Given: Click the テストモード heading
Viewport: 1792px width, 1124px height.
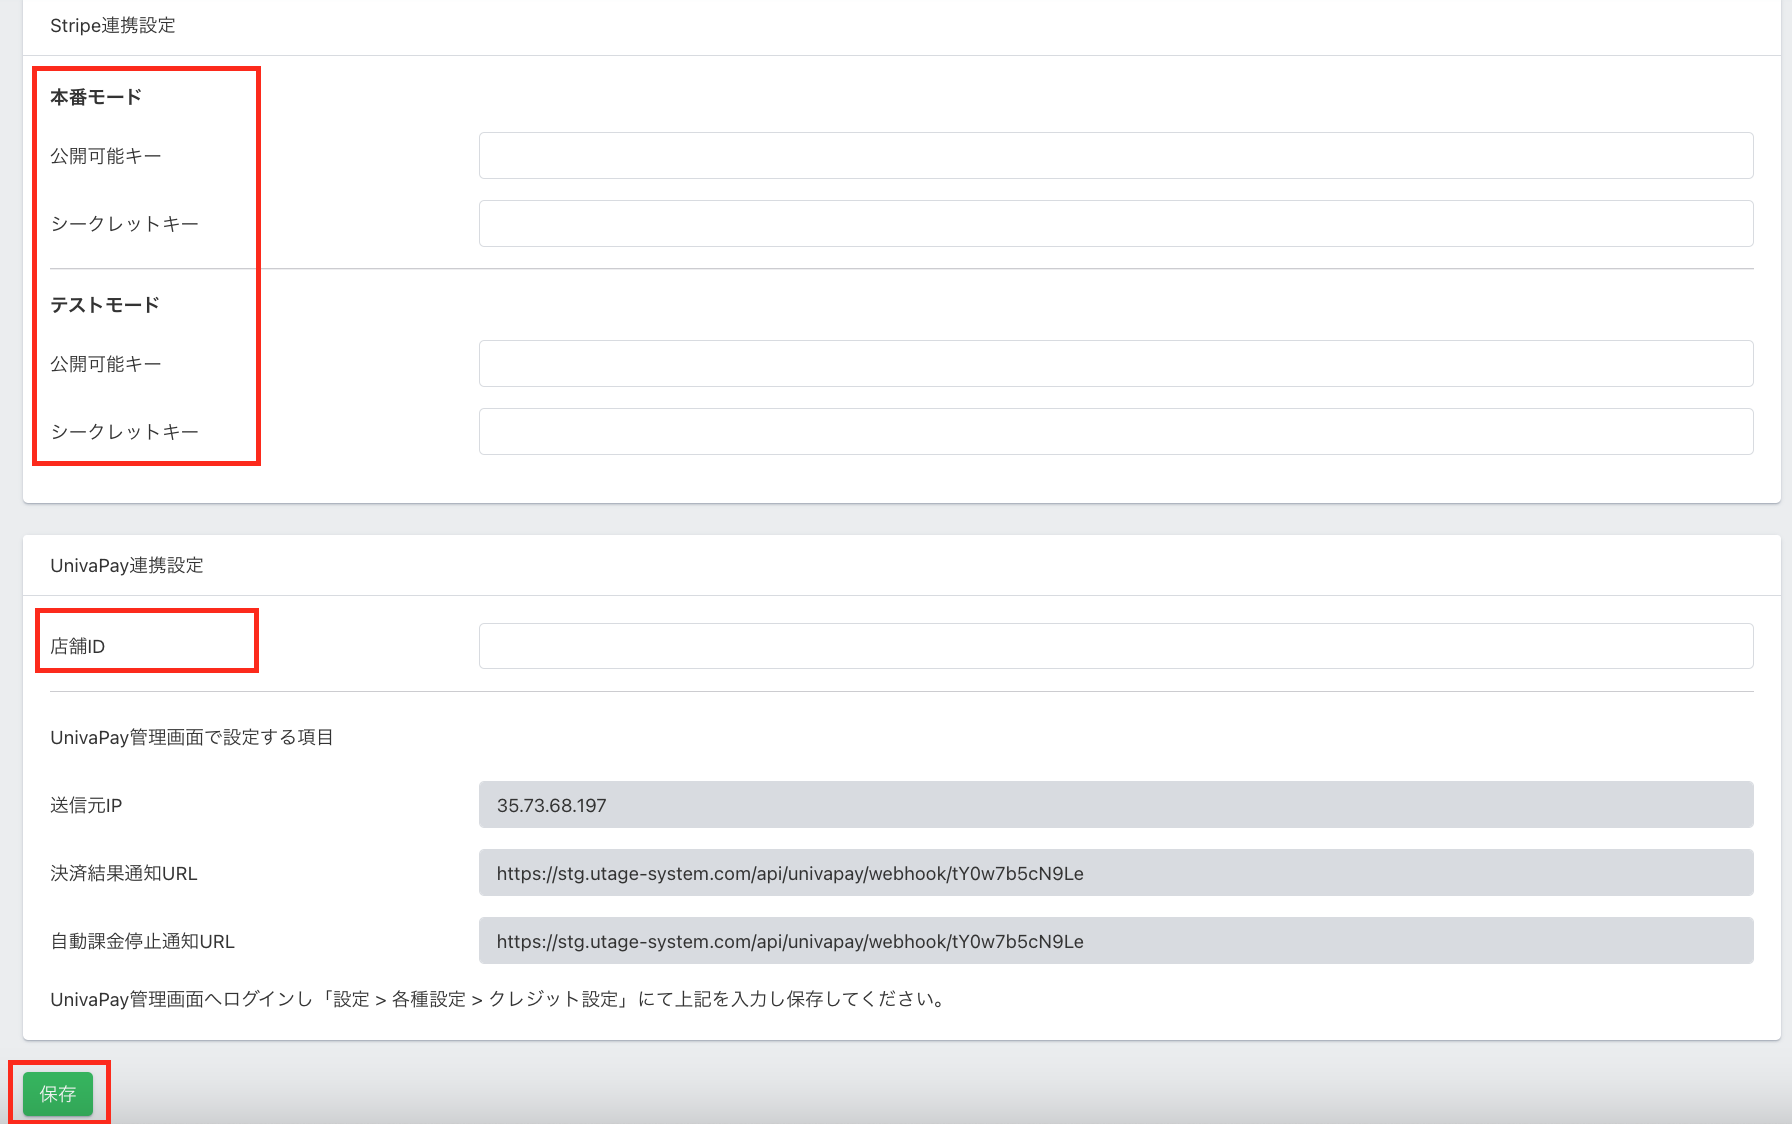Looking at the screenshot, I should pyautogui.click(x=105, y=305).
